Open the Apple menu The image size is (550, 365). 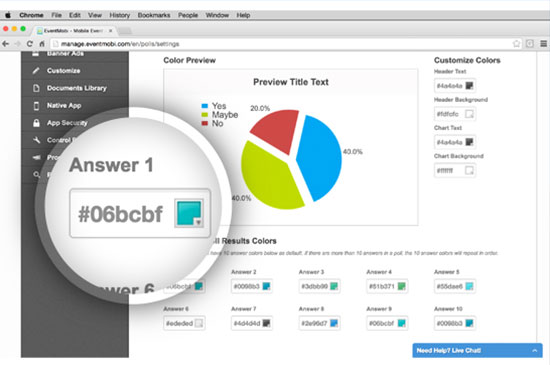pyautogui.click(x=8, y=15)
